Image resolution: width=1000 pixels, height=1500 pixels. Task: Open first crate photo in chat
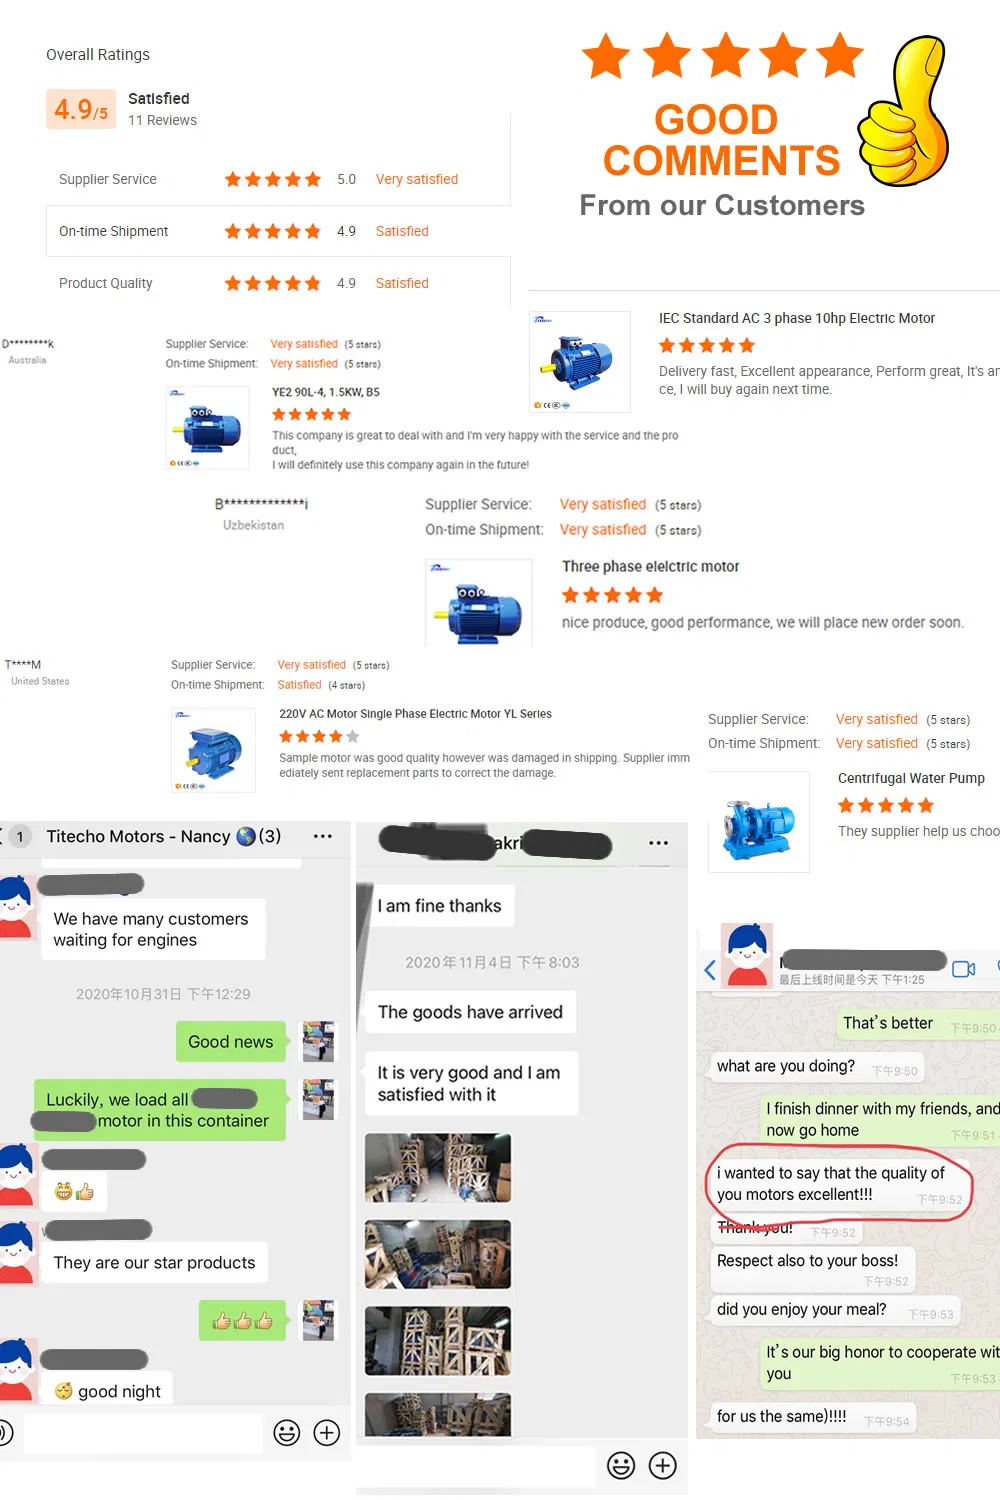438,1168
